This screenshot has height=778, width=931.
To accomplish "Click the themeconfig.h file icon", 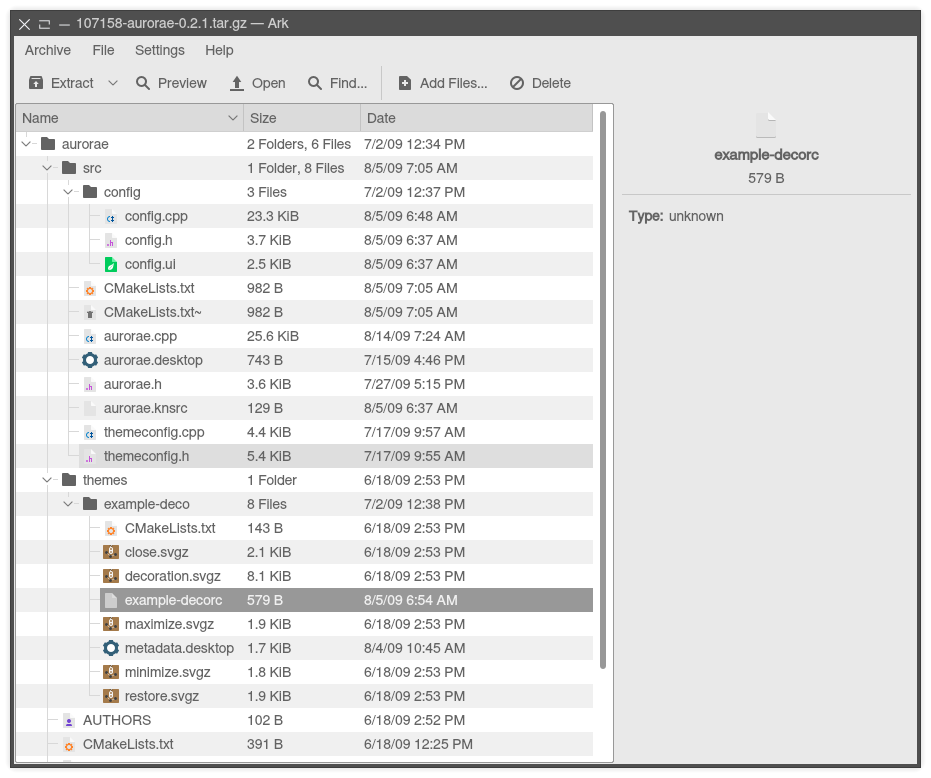I will [90, 456].
